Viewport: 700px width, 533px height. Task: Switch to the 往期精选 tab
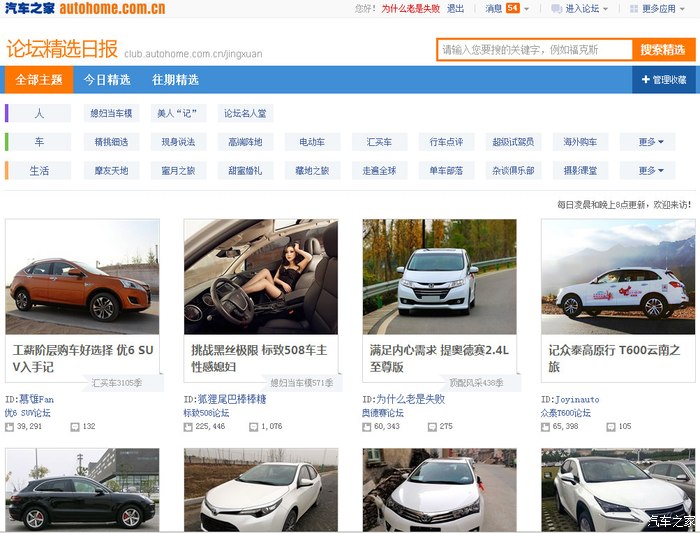(175, 80)
